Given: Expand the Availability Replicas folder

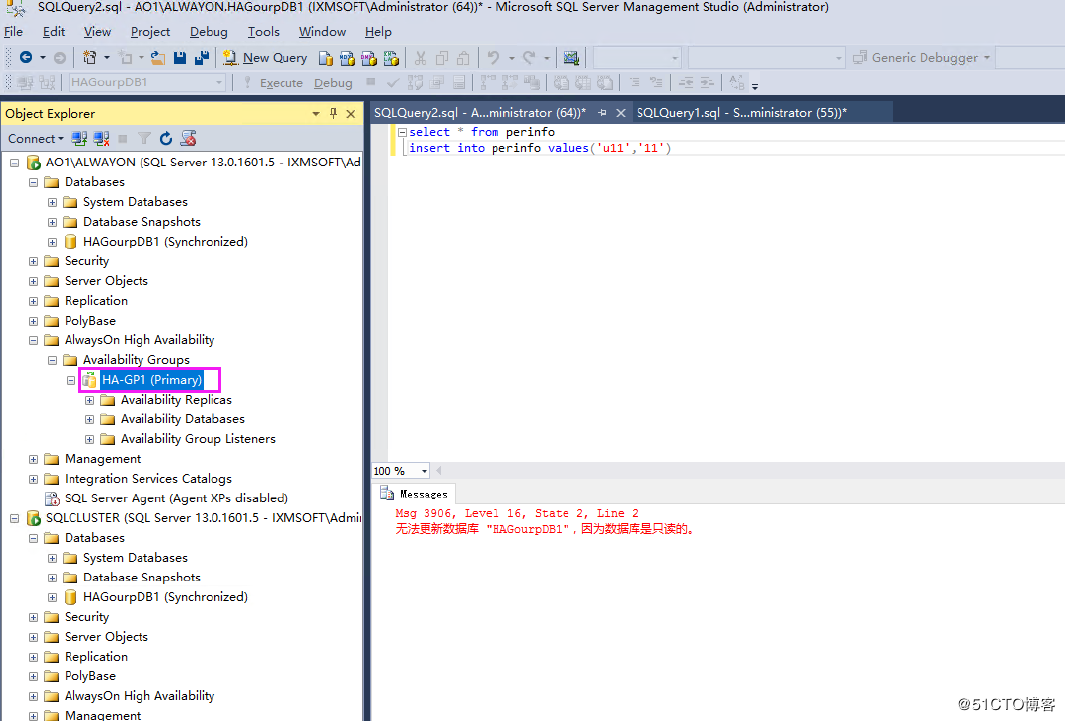Looking at the screenshot, I should point(89,401).
